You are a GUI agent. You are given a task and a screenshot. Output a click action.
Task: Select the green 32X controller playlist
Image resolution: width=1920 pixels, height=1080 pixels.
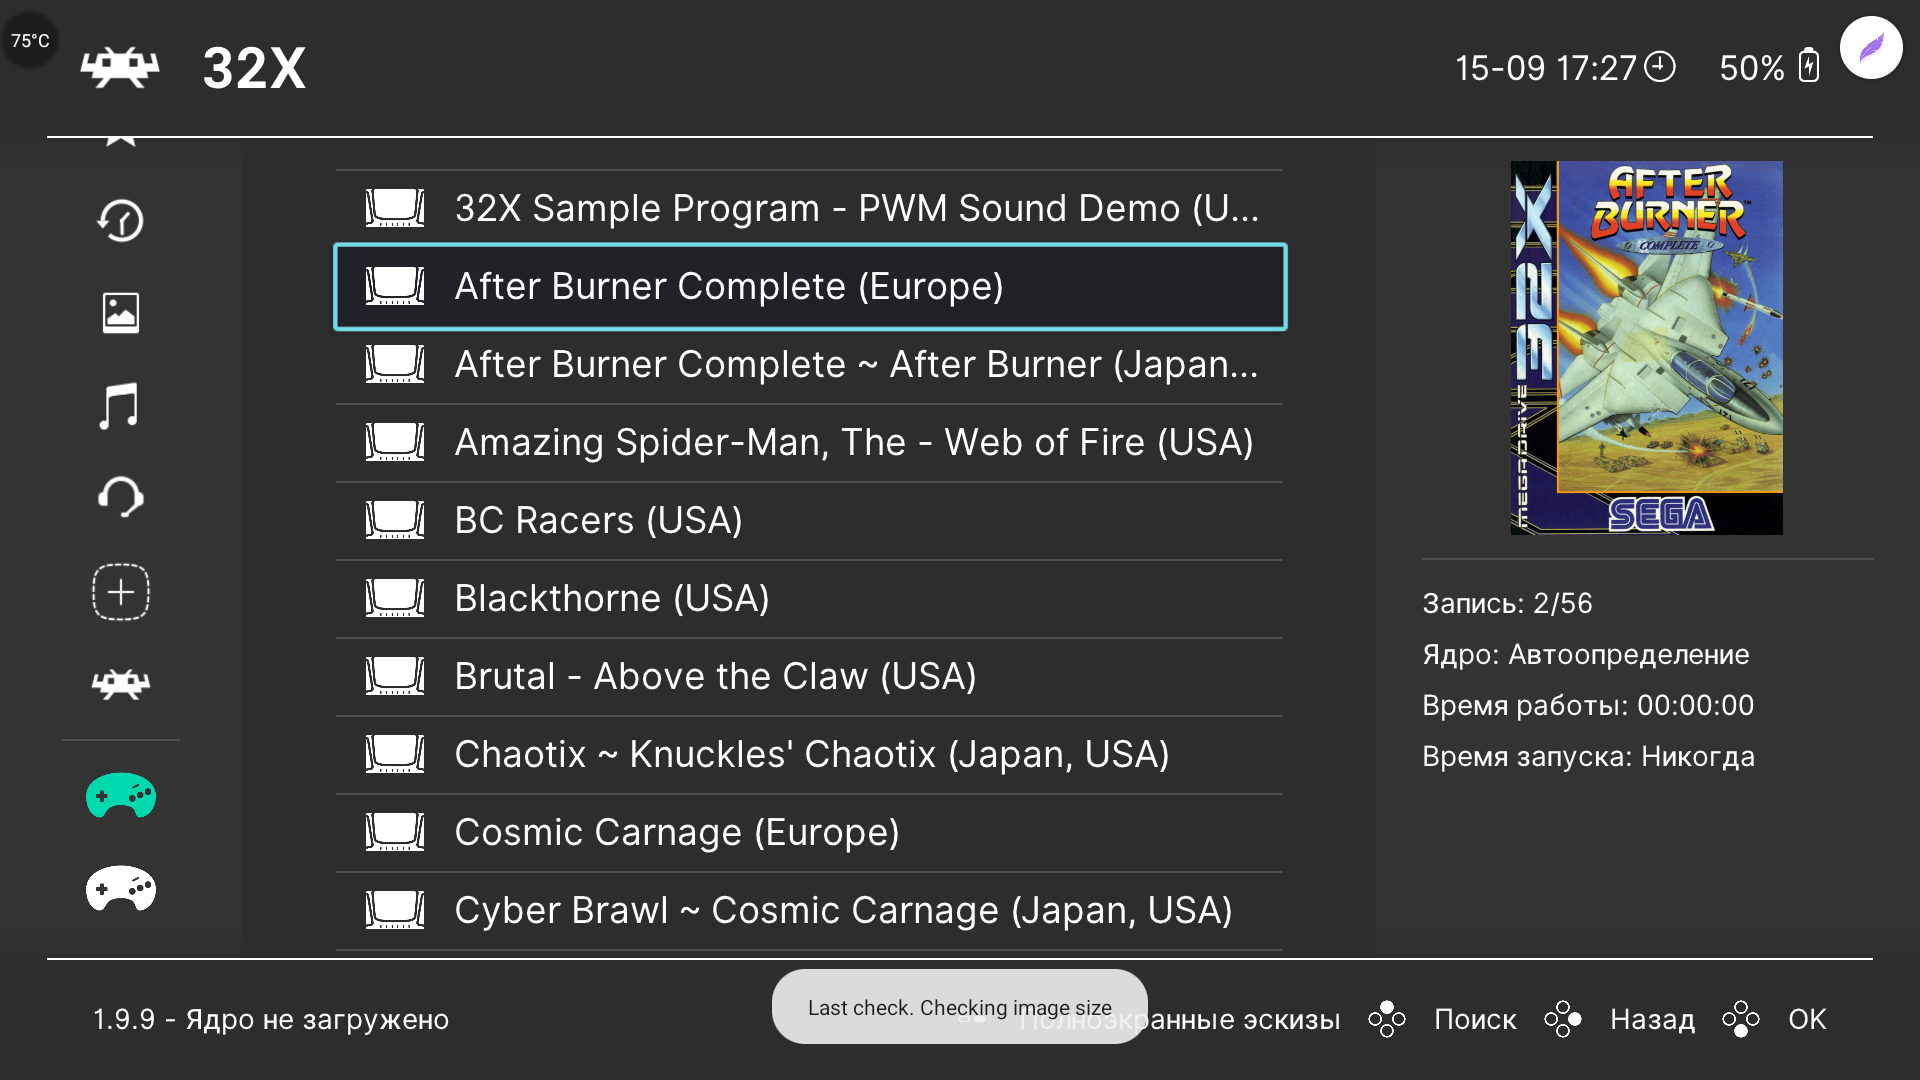[x=121, y=796]
